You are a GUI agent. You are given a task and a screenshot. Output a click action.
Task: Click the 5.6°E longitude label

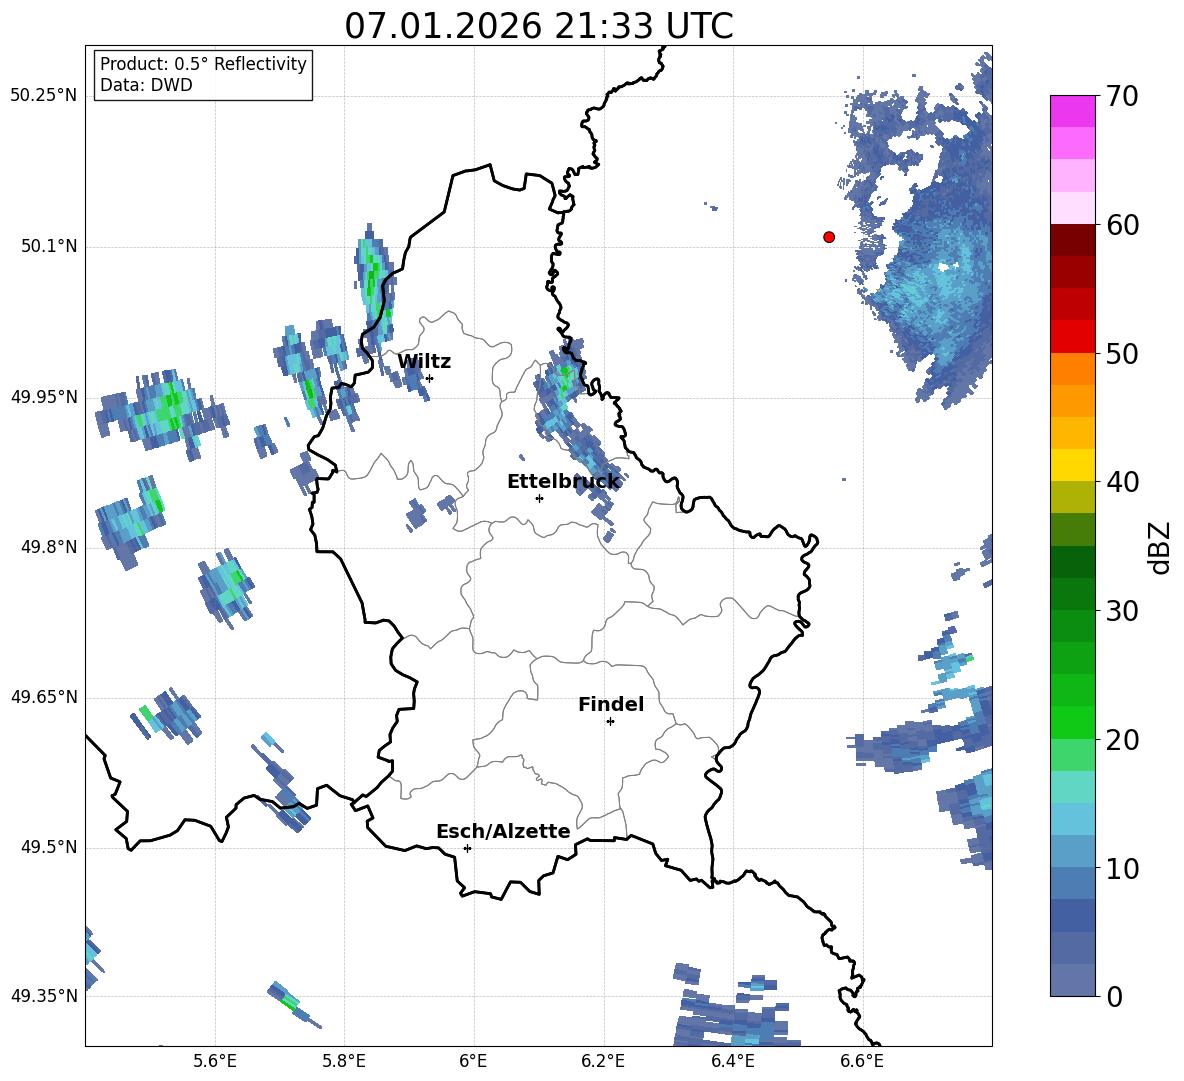click(x=215, y=1061)
